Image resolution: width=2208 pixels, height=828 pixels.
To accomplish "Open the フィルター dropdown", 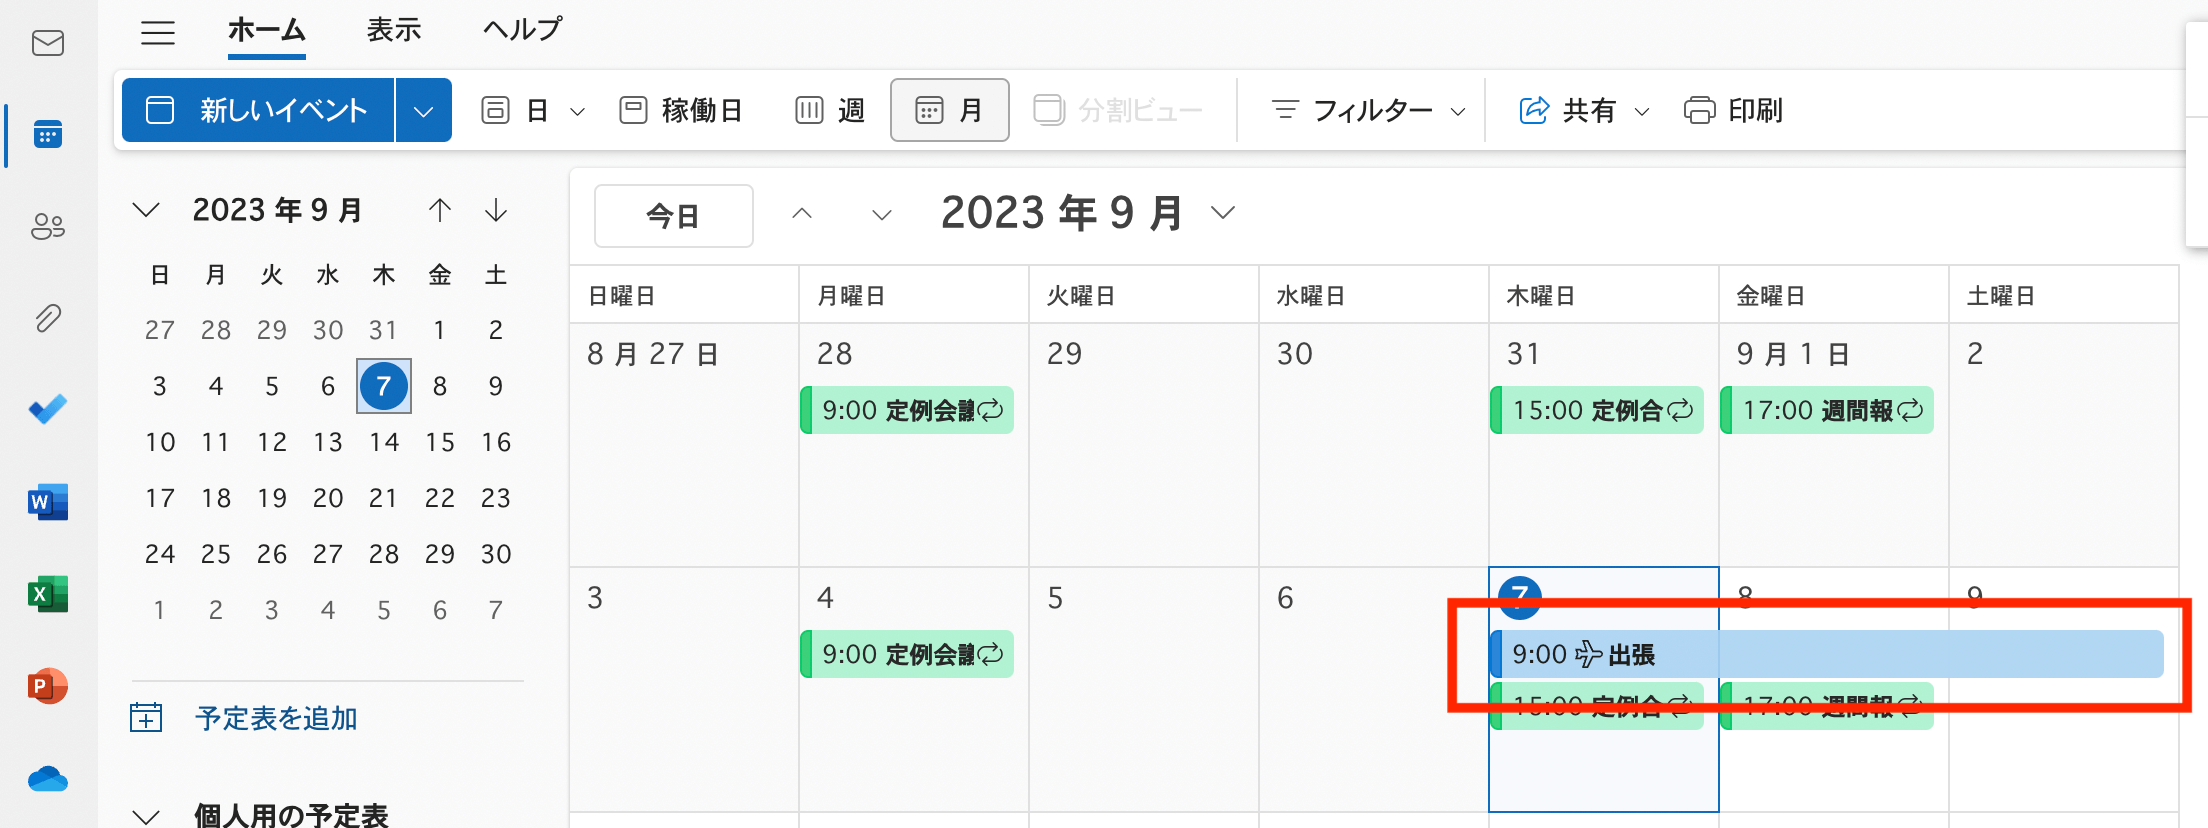I will click(x=1367, y=110).
